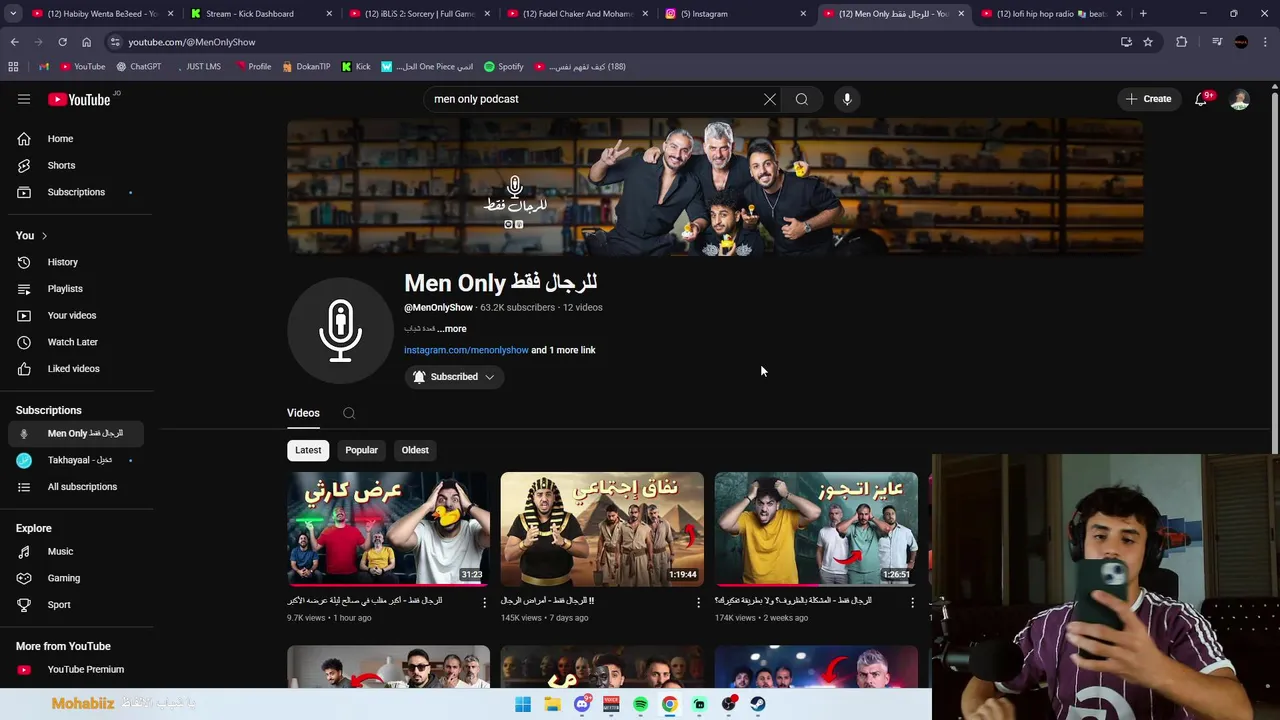Open the 31:23 video thumbnail
Screen dimensions: 1280x720
point(388,529)
